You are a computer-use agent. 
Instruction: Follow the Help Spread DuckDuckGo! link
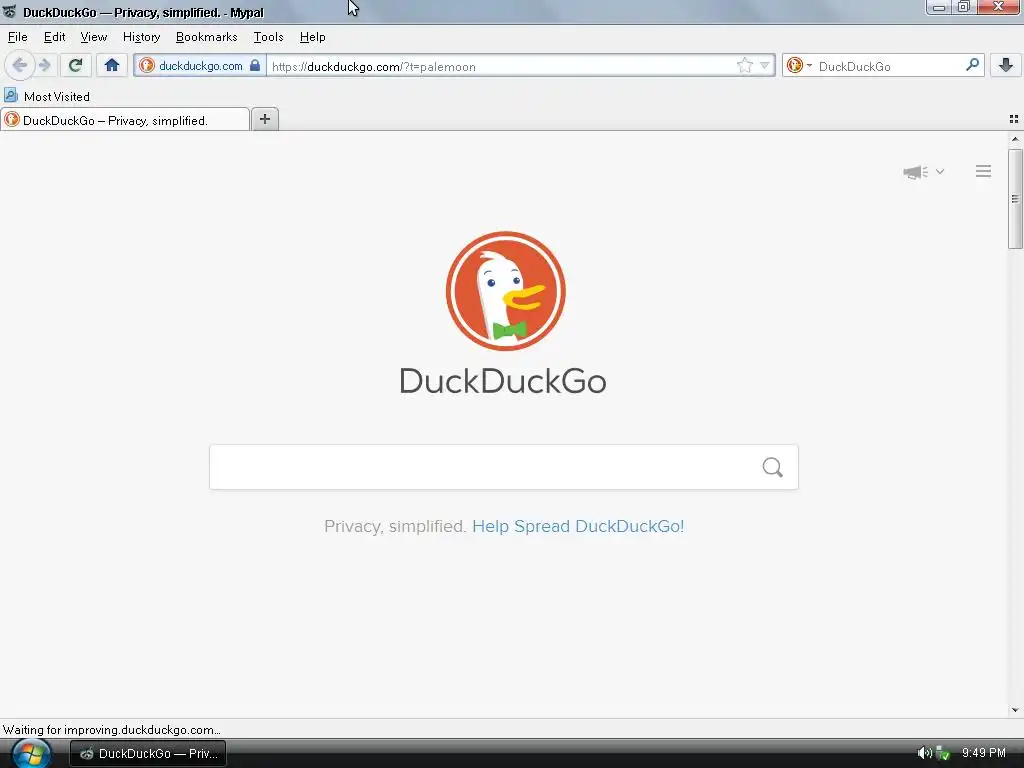[578, 526]
